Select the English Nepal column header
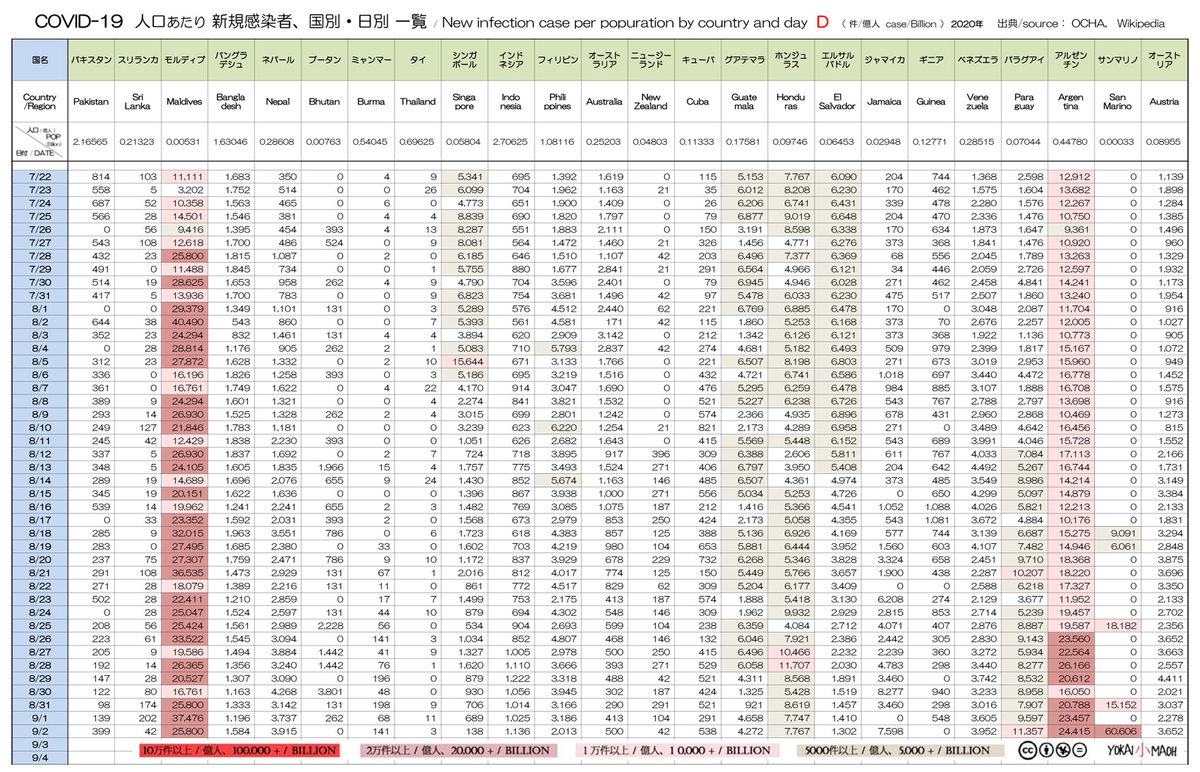The height and width of the screenshot is (772, 1200). (277, 101)
